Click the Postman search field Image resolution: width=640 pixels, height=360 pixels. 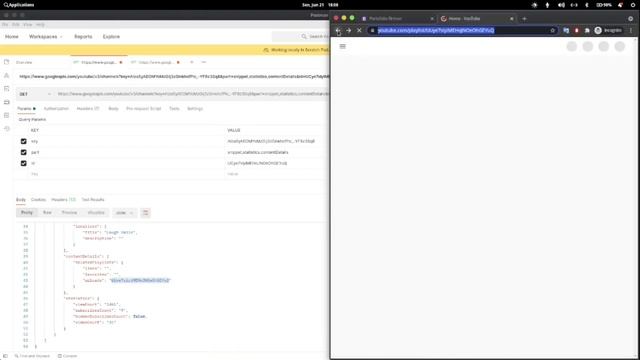pos(301,37)
